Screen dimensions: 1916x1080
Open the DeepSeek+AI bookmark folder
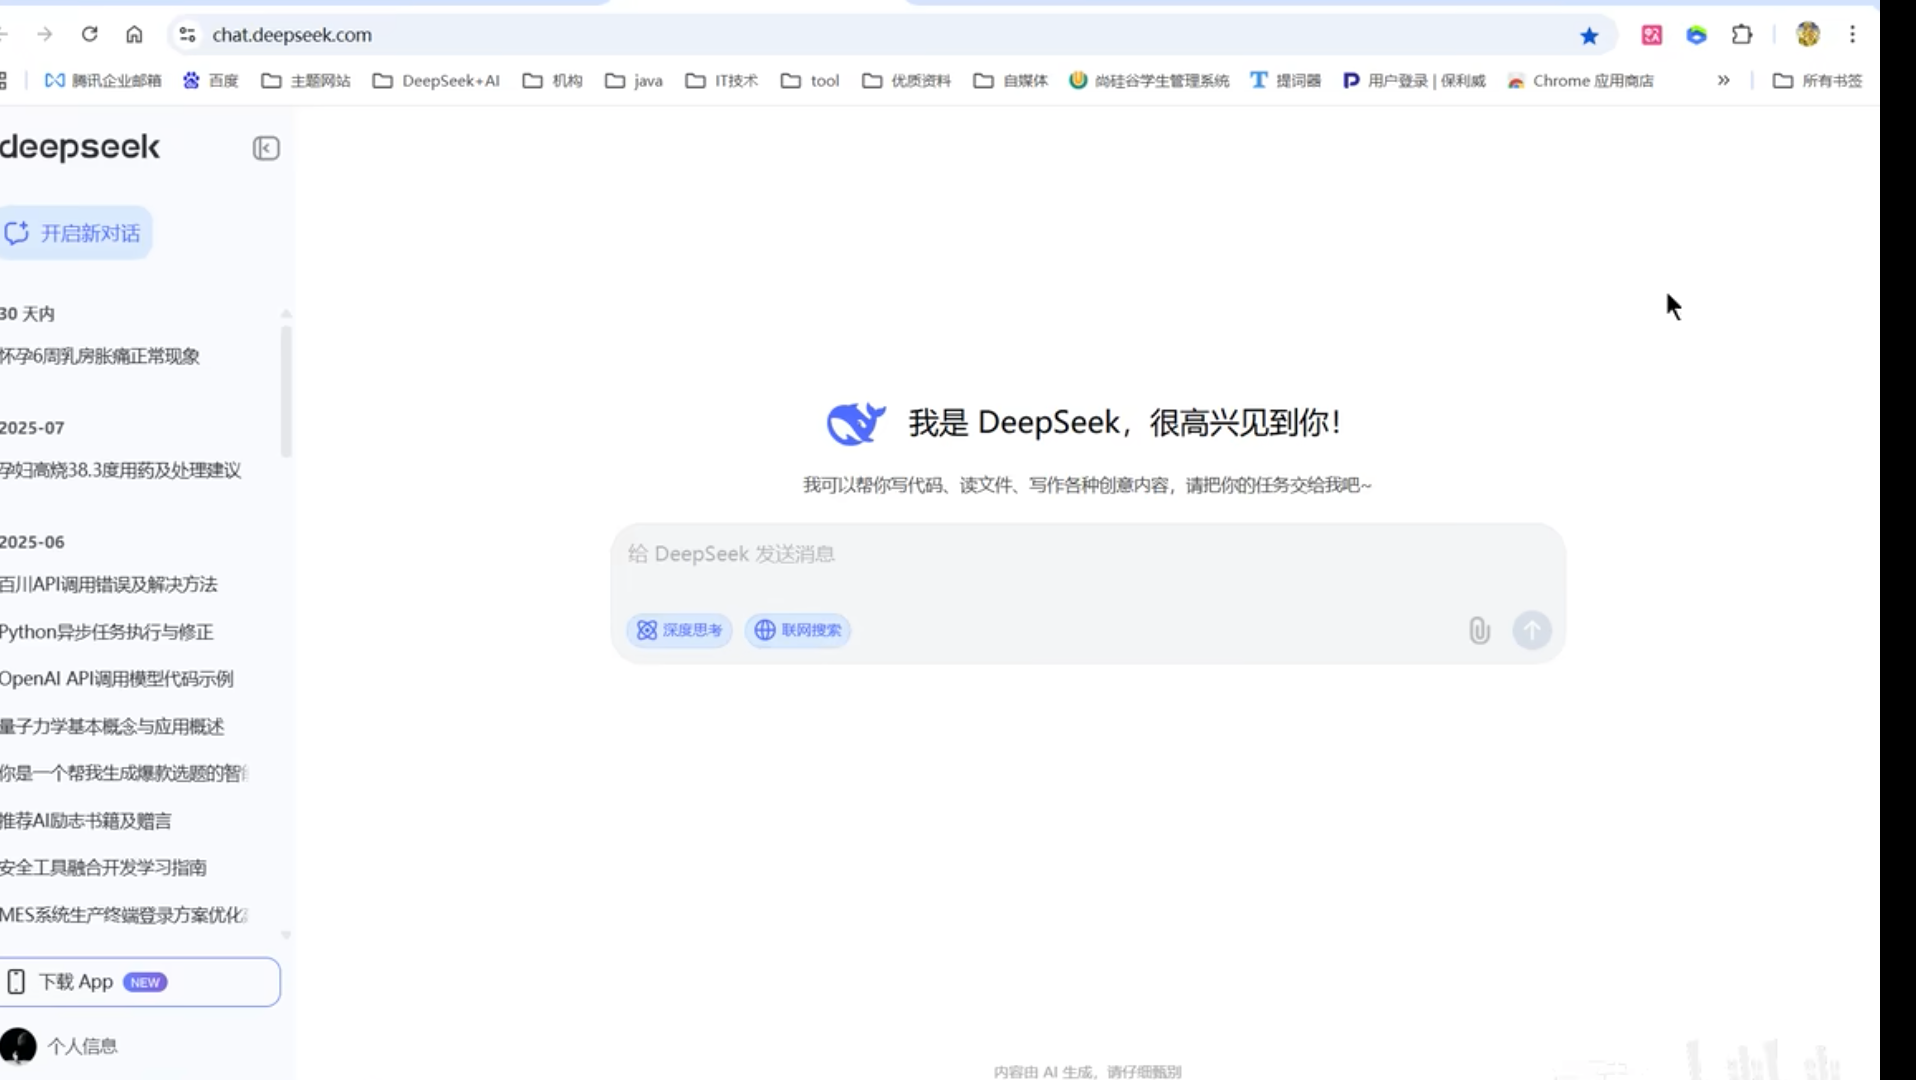[x=436, y=81]
